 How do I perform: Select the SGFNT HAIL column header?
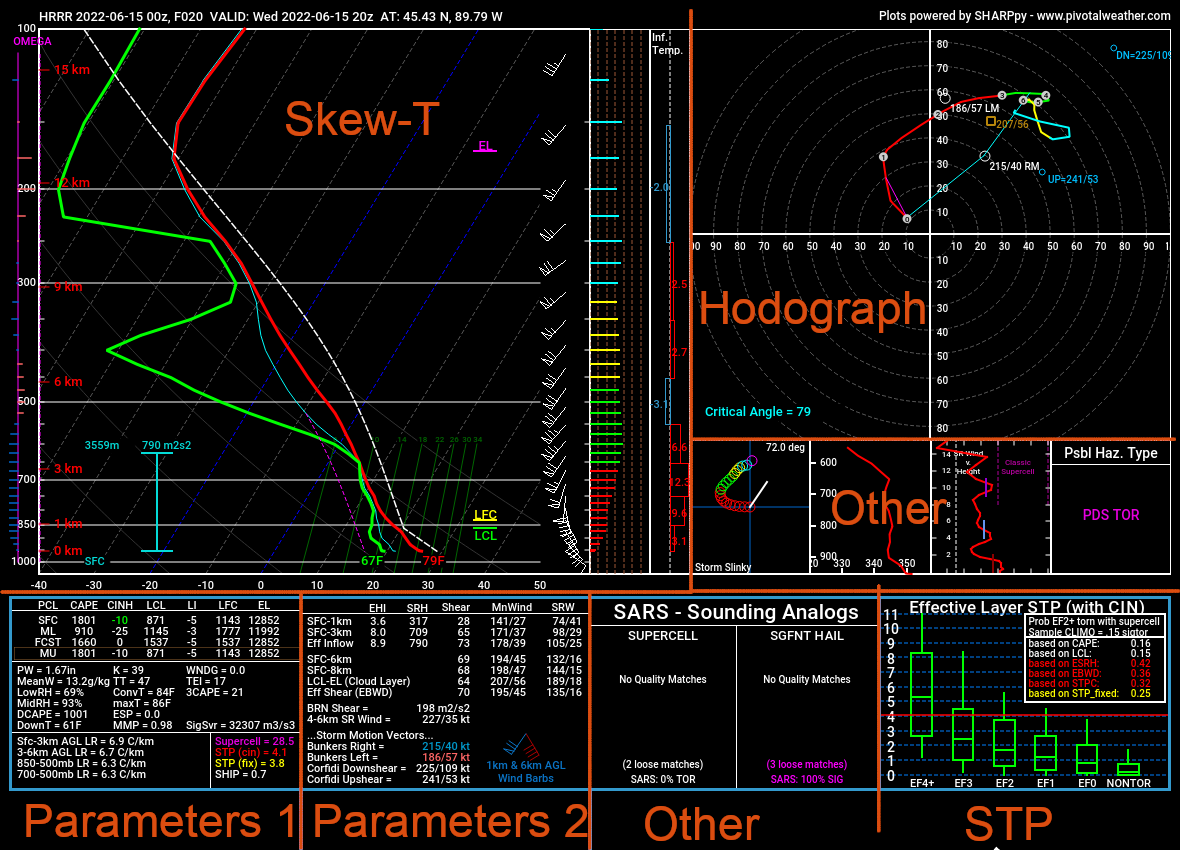tap(806, 637)
